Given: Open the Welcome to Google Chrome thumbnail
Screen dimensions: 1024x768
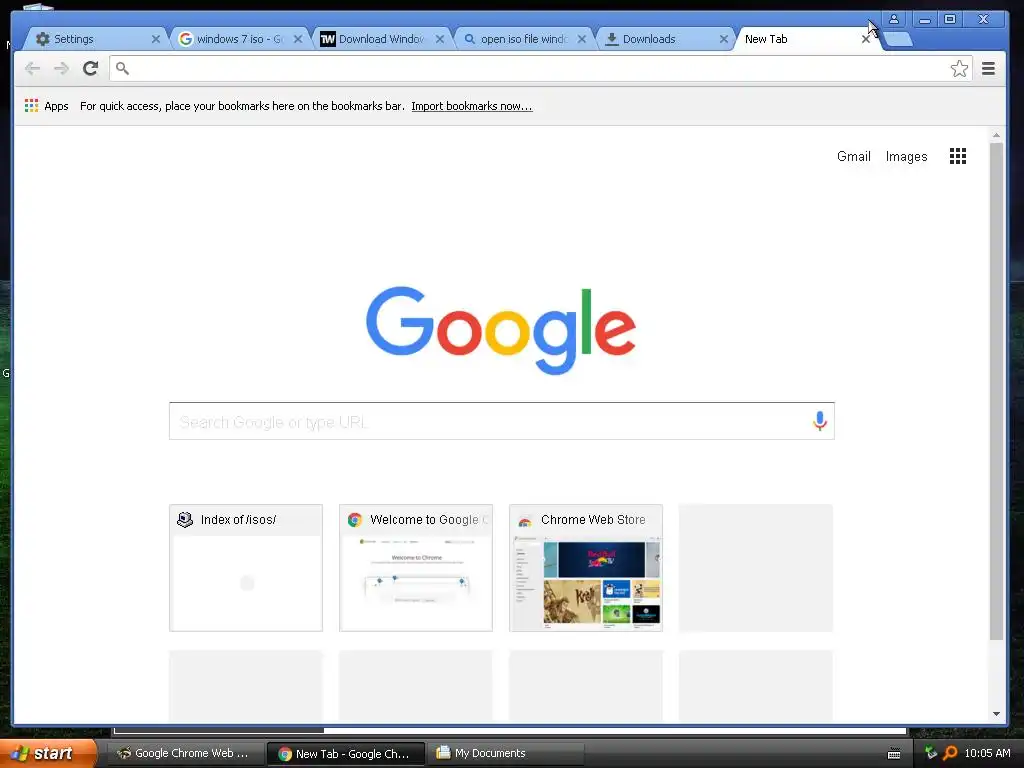Looking at the screenshot, I should (415, 568).
